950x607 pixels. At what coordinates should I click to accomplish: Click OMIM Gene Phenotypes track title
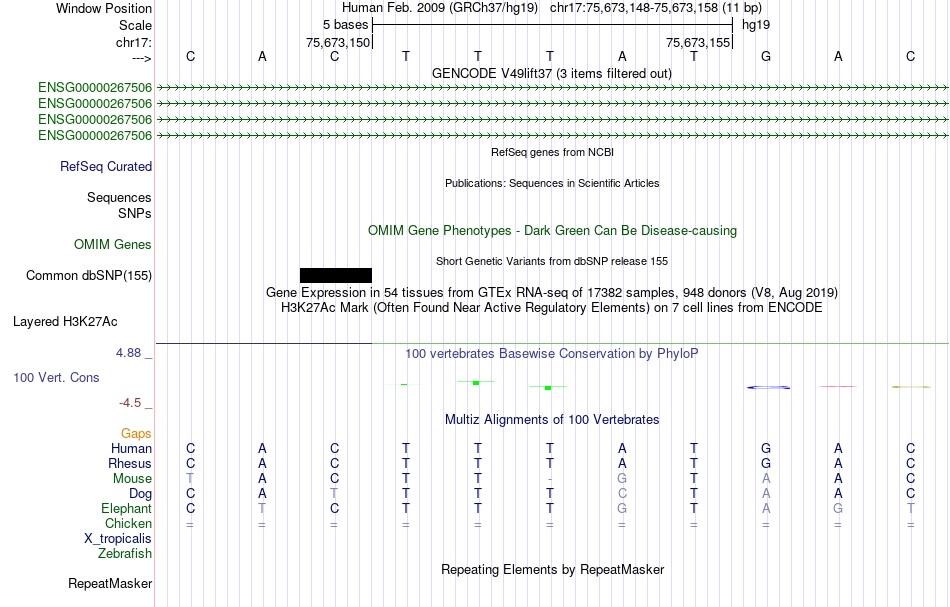pos(553,231)
